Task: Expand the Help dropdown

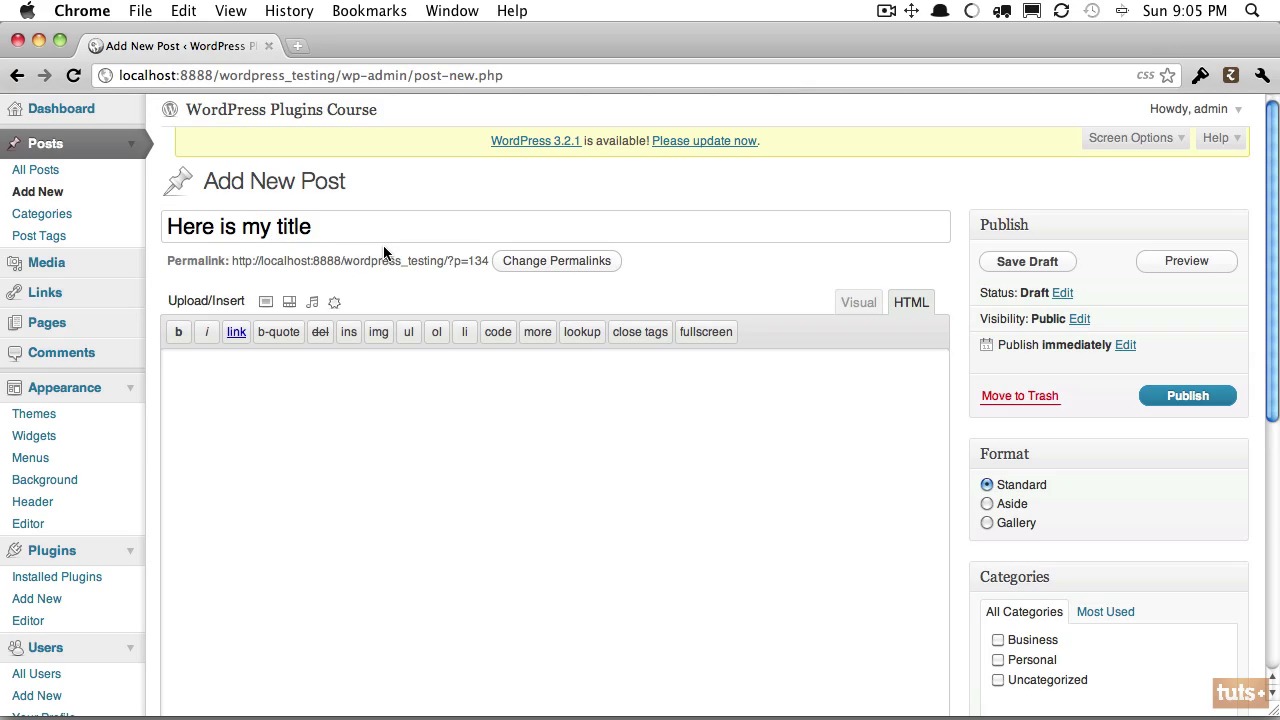Action: click(1221, 138)
